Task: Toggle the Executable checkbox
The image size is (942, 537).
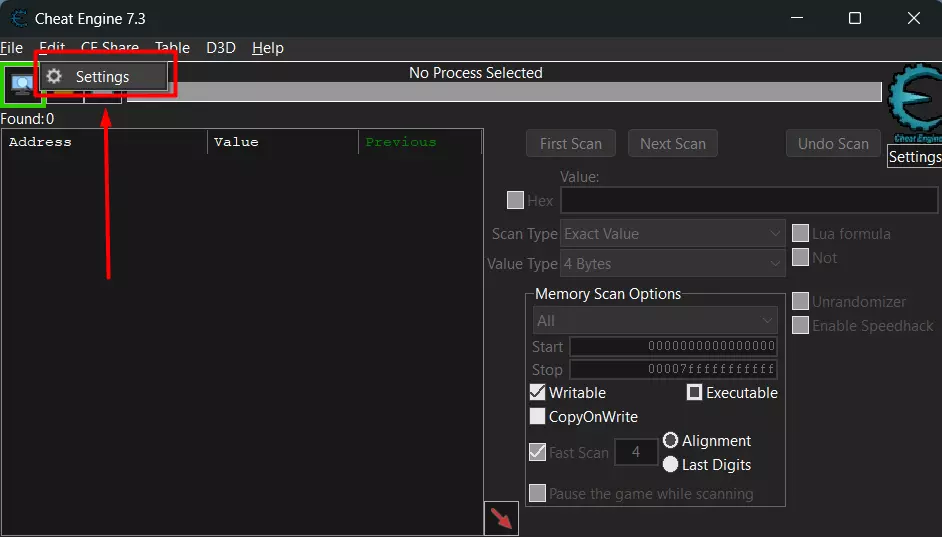Action: click(x=694, y=392)
